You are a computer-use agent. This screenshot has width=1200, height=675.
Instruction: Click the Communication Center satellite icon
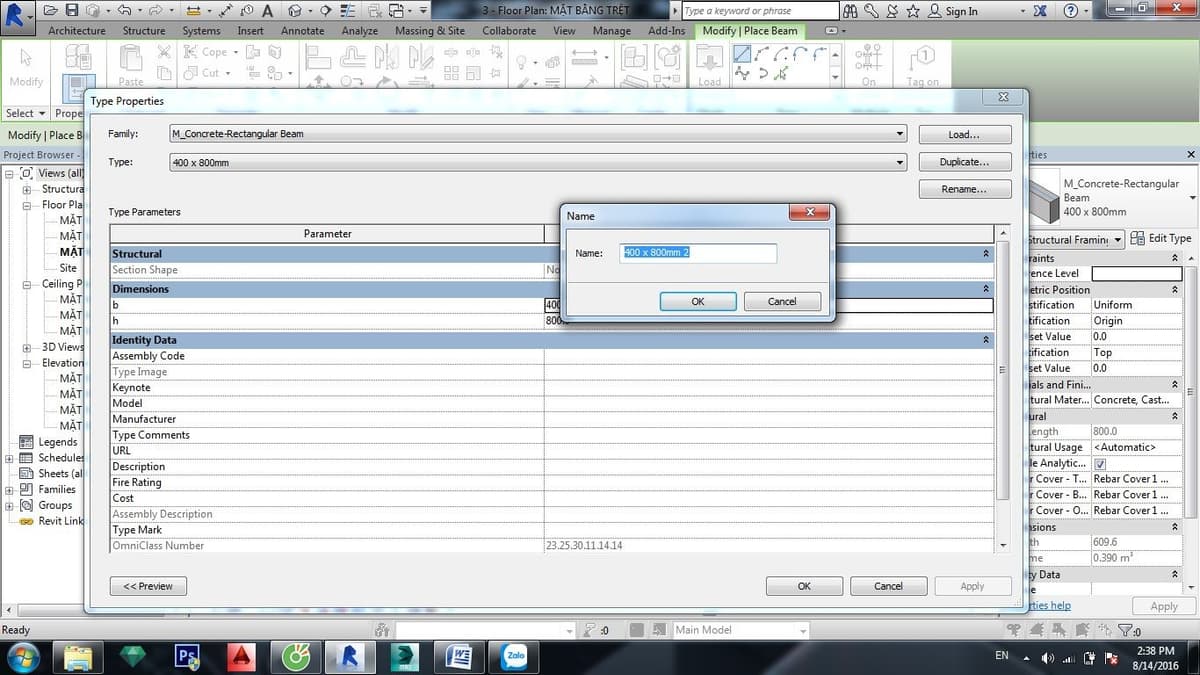[x=892, y=11]
